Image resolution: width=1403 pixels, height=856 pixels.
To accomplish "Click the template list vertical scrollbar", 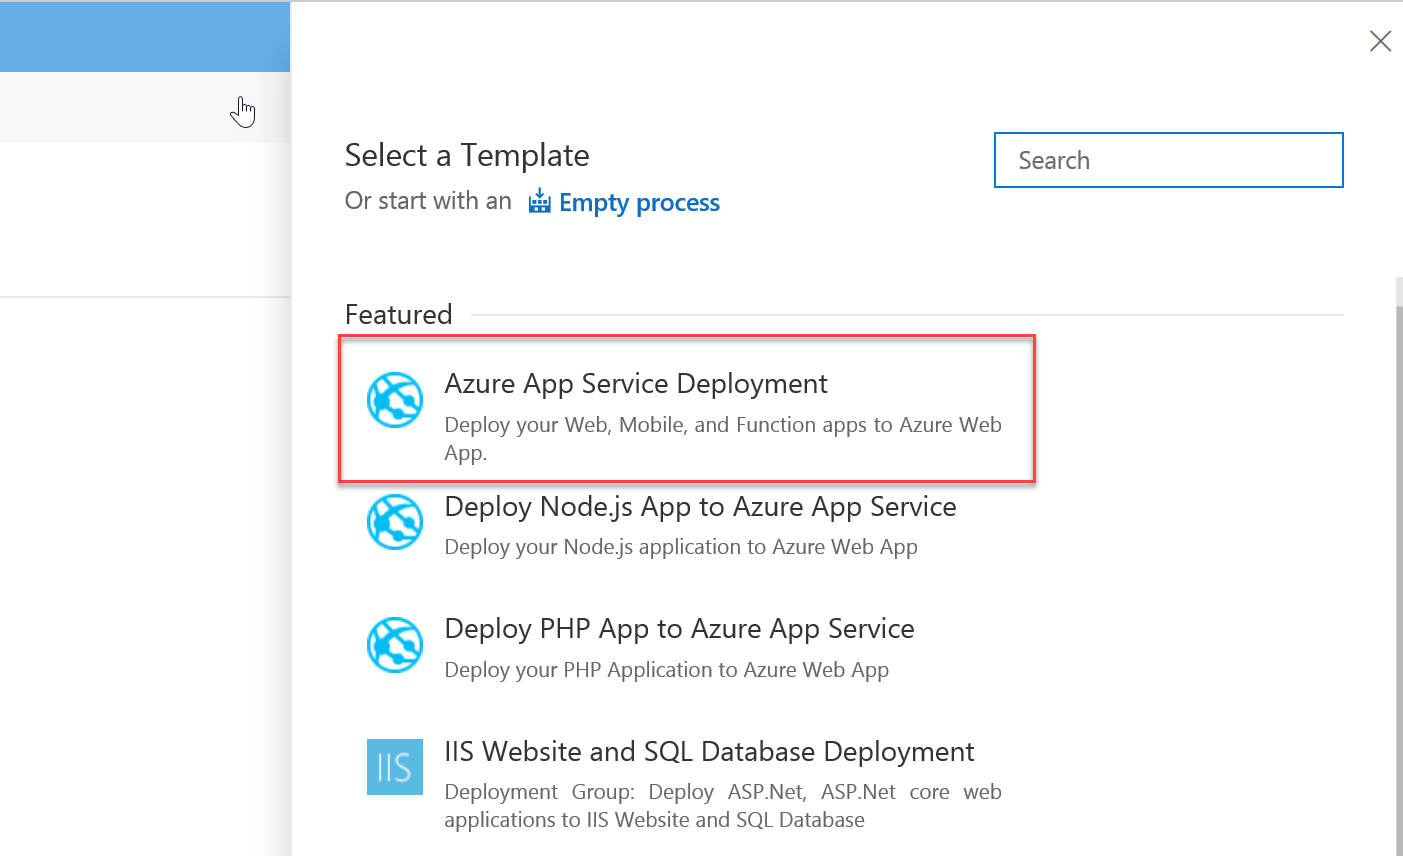I will pos(1399,580).
